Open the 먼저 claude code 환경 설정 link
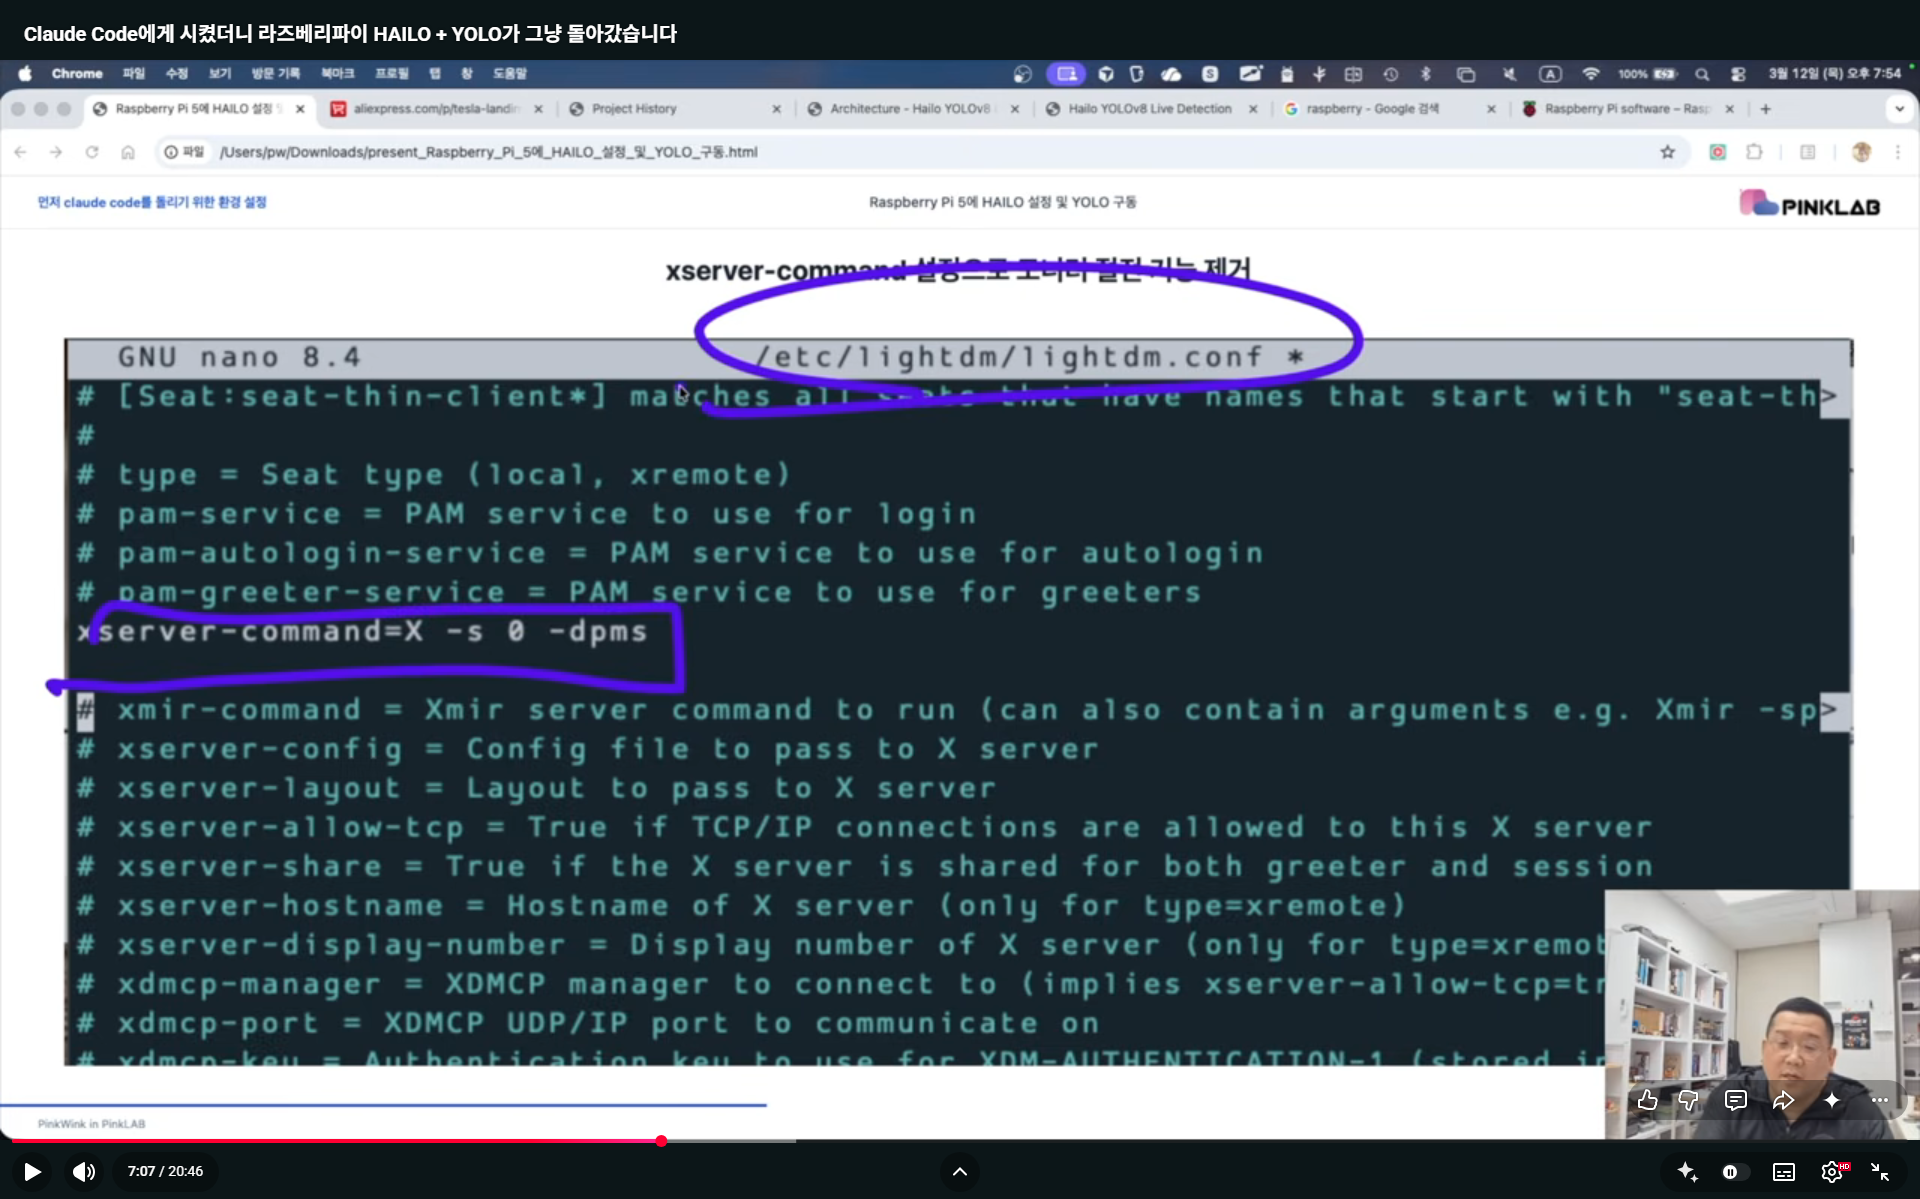The image size is (1920, 1199). [x=152, y=202]
